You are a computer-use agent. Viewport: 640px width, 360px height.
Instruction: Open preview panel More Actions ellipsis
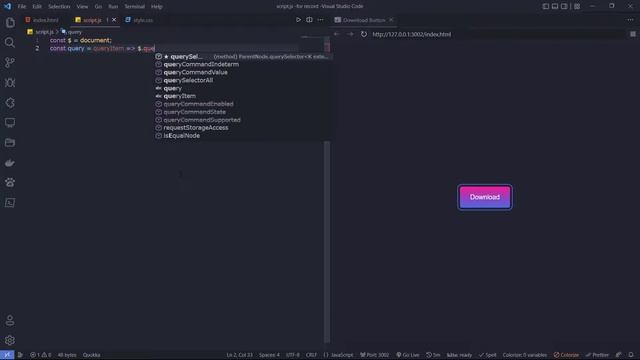tap(631, 20)
